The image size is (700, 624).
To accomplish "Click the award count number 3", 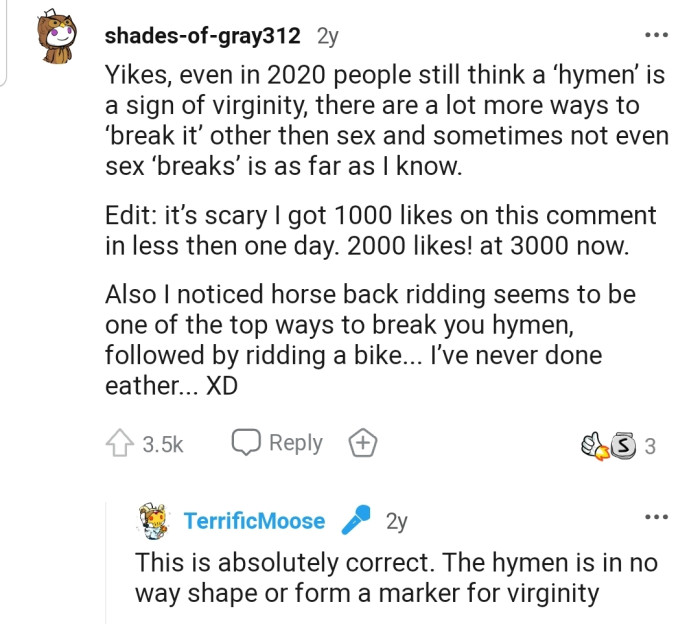I will 650,446.
